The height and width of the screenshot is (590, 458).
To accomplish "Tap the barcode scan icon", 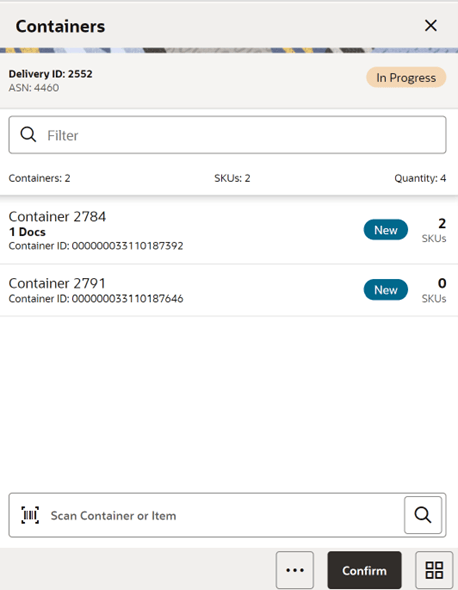I will tap(30, 515).
